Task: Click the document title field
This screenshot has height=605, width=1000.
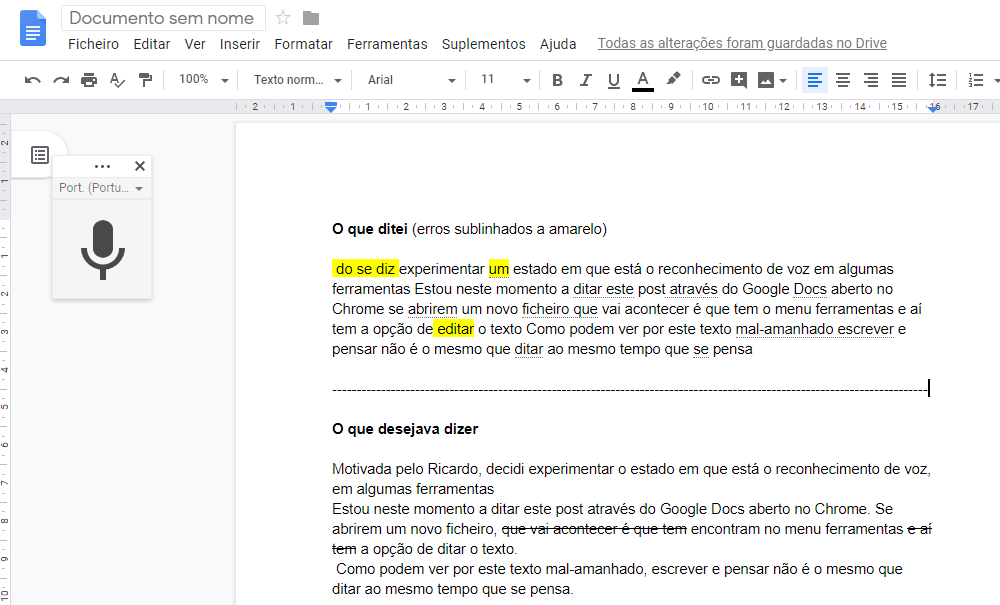Action: [x=163, y=18]
